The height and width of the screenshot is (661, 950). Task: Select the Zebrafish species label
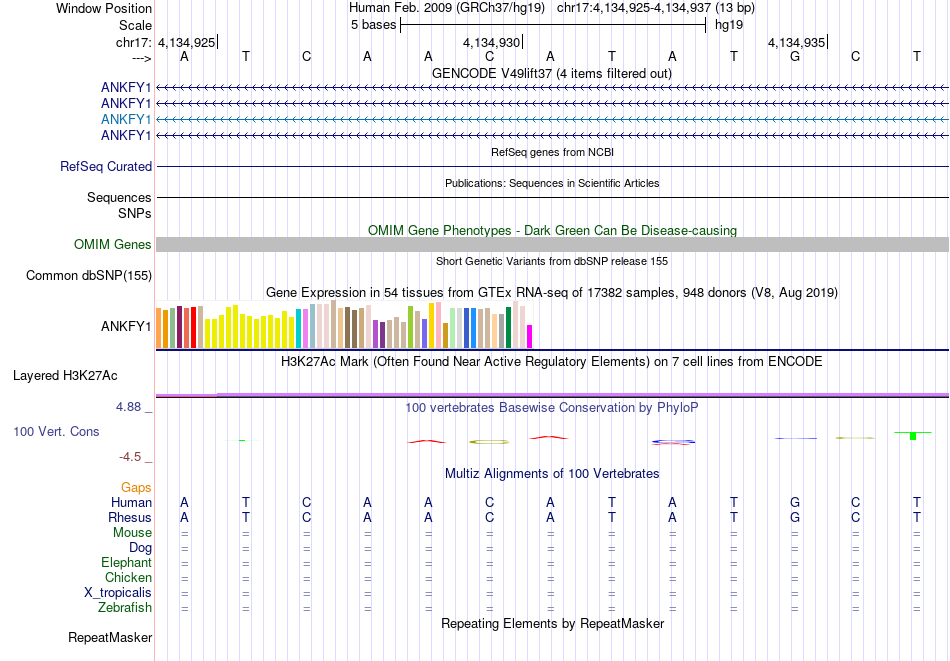pyautogui.click(x=125, y=607)
